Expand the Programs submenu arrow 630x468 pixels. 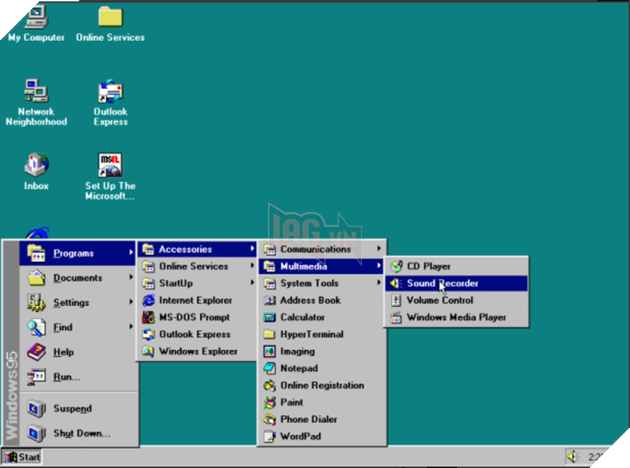pyautogui.click(x=131, y=253)
